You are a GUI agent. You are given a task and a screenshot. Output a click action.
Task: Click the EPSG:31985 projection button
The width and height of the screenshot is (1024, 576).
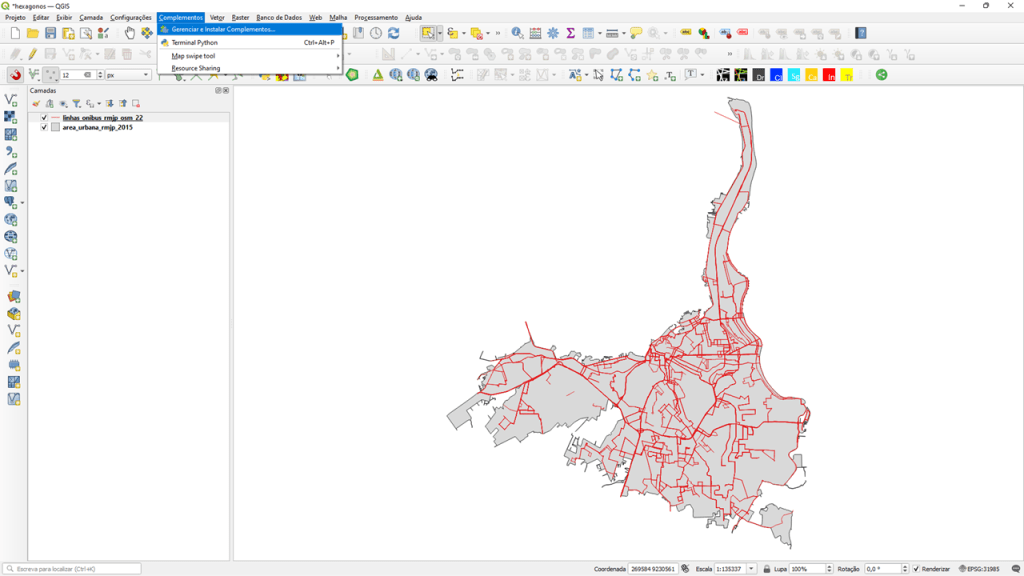977,569
